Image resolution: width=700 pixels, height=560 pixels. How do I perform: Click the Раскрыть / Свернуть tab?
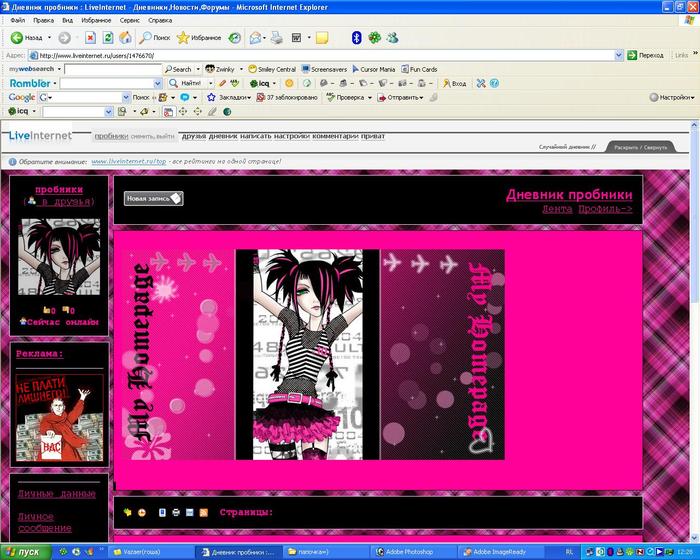tap(640, 147)
